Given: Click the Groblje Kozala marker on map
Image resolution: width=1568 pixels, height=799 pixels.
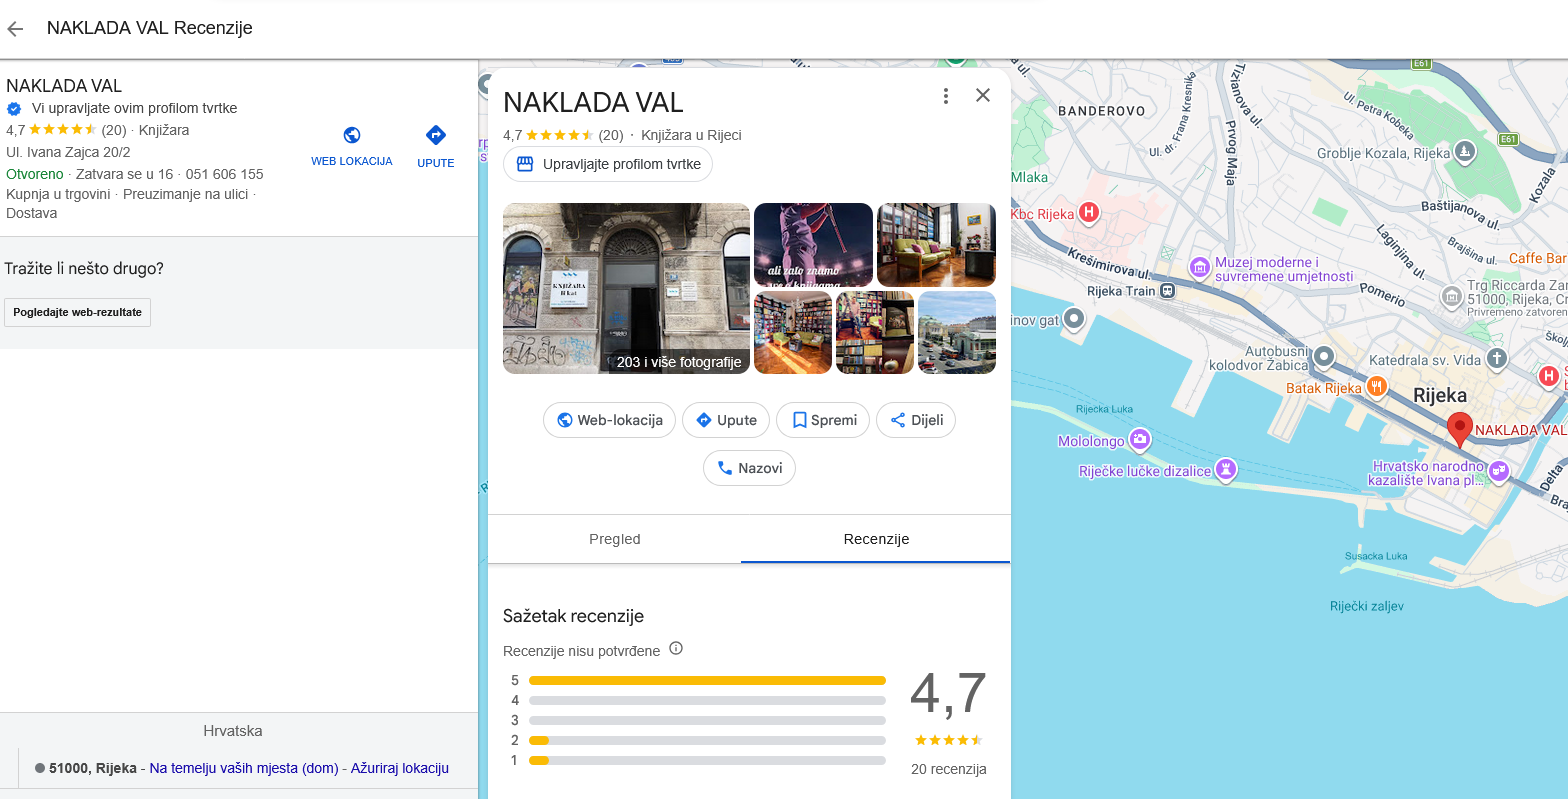Looking at the screenshot, I should pos(1465,152).
